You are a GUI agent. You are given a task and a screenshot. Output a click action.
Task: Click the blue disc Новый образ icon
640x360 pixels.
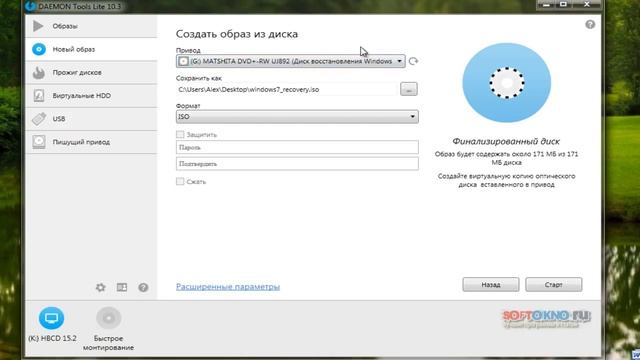pyautogui.click(x=39, y=49)
